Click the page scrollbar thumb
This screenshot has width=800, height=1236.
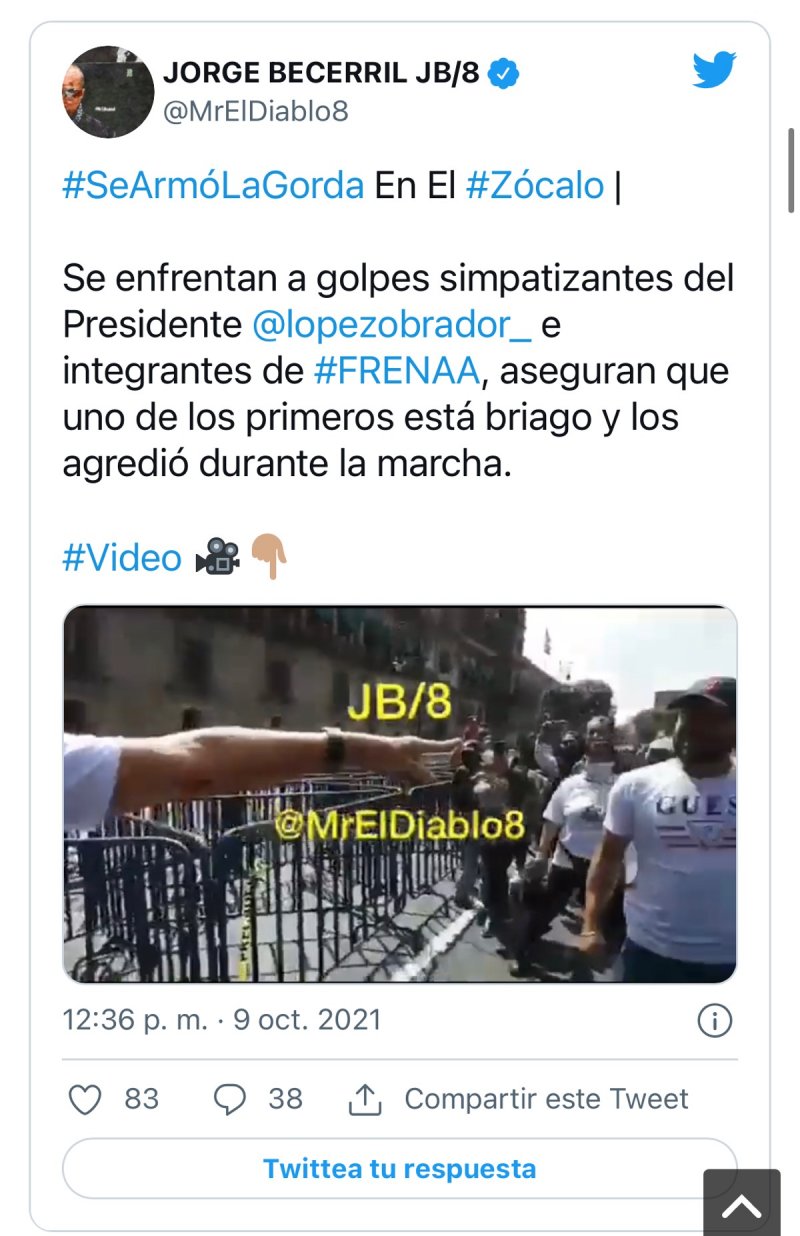coord(792,170)
